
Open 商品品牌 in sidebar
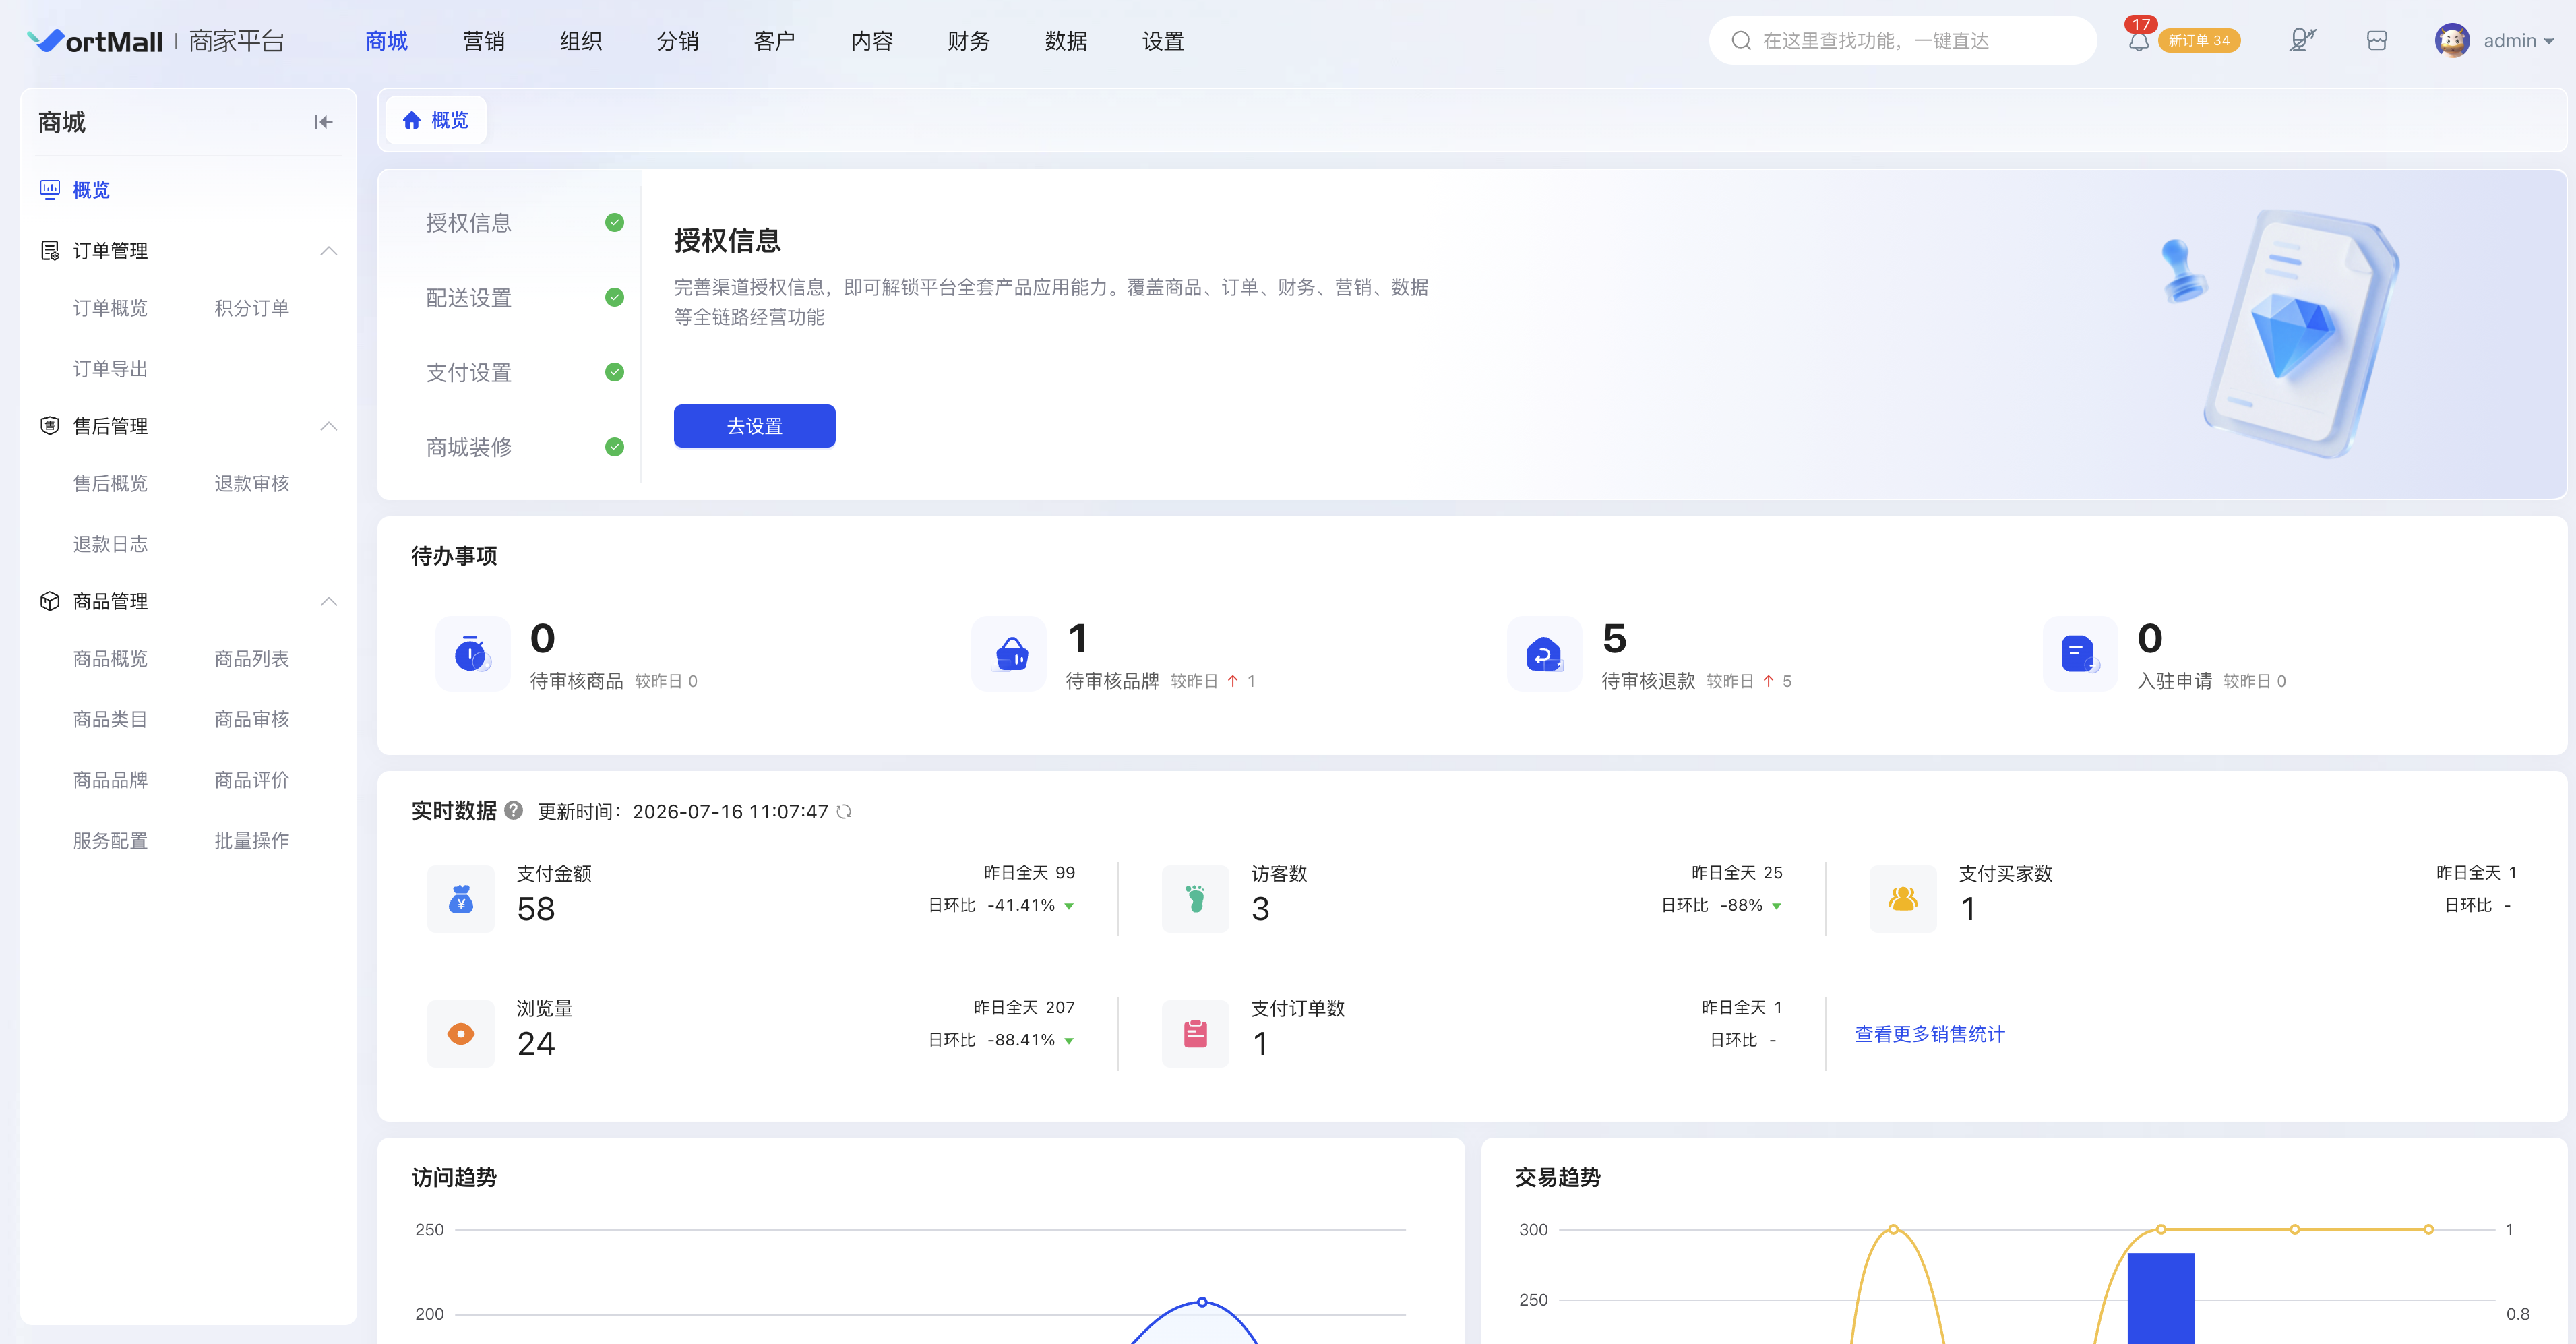pos(110,780)
